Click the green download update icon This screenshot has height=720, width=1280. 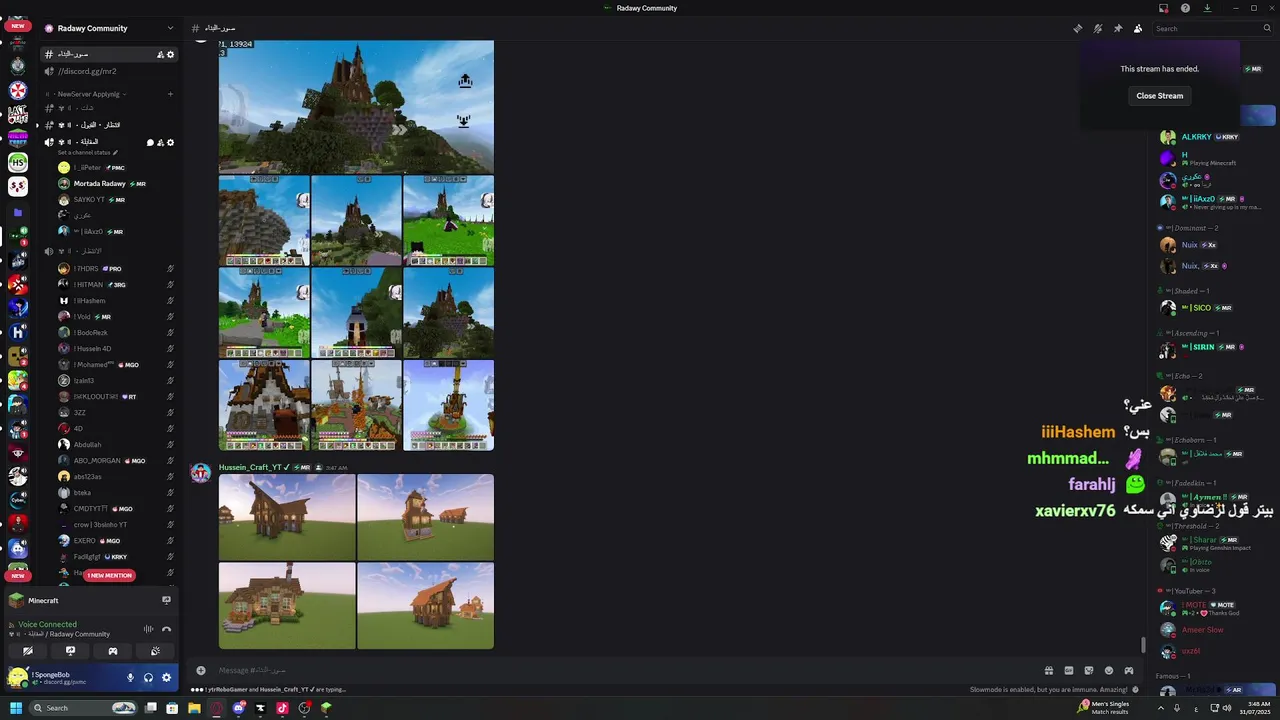coord(1207,8)
